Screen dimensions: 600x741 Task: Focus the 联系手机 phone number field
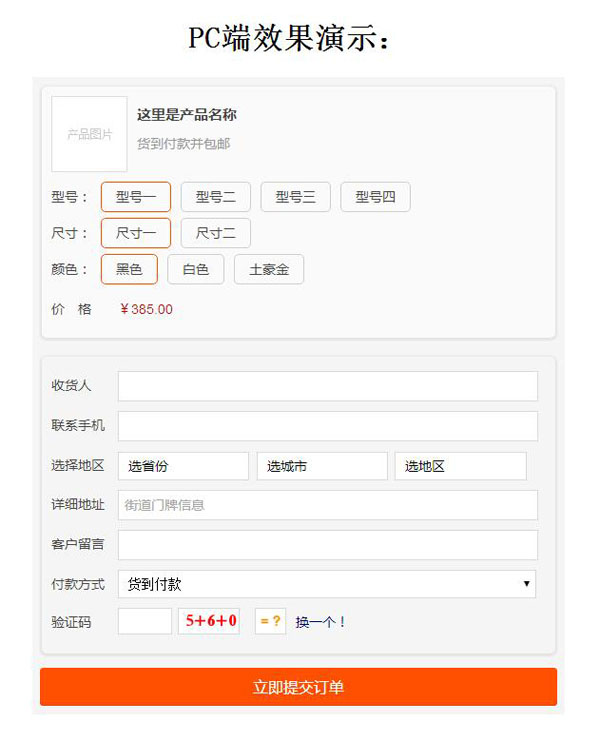pyautogui.click(x=327, y=426)
